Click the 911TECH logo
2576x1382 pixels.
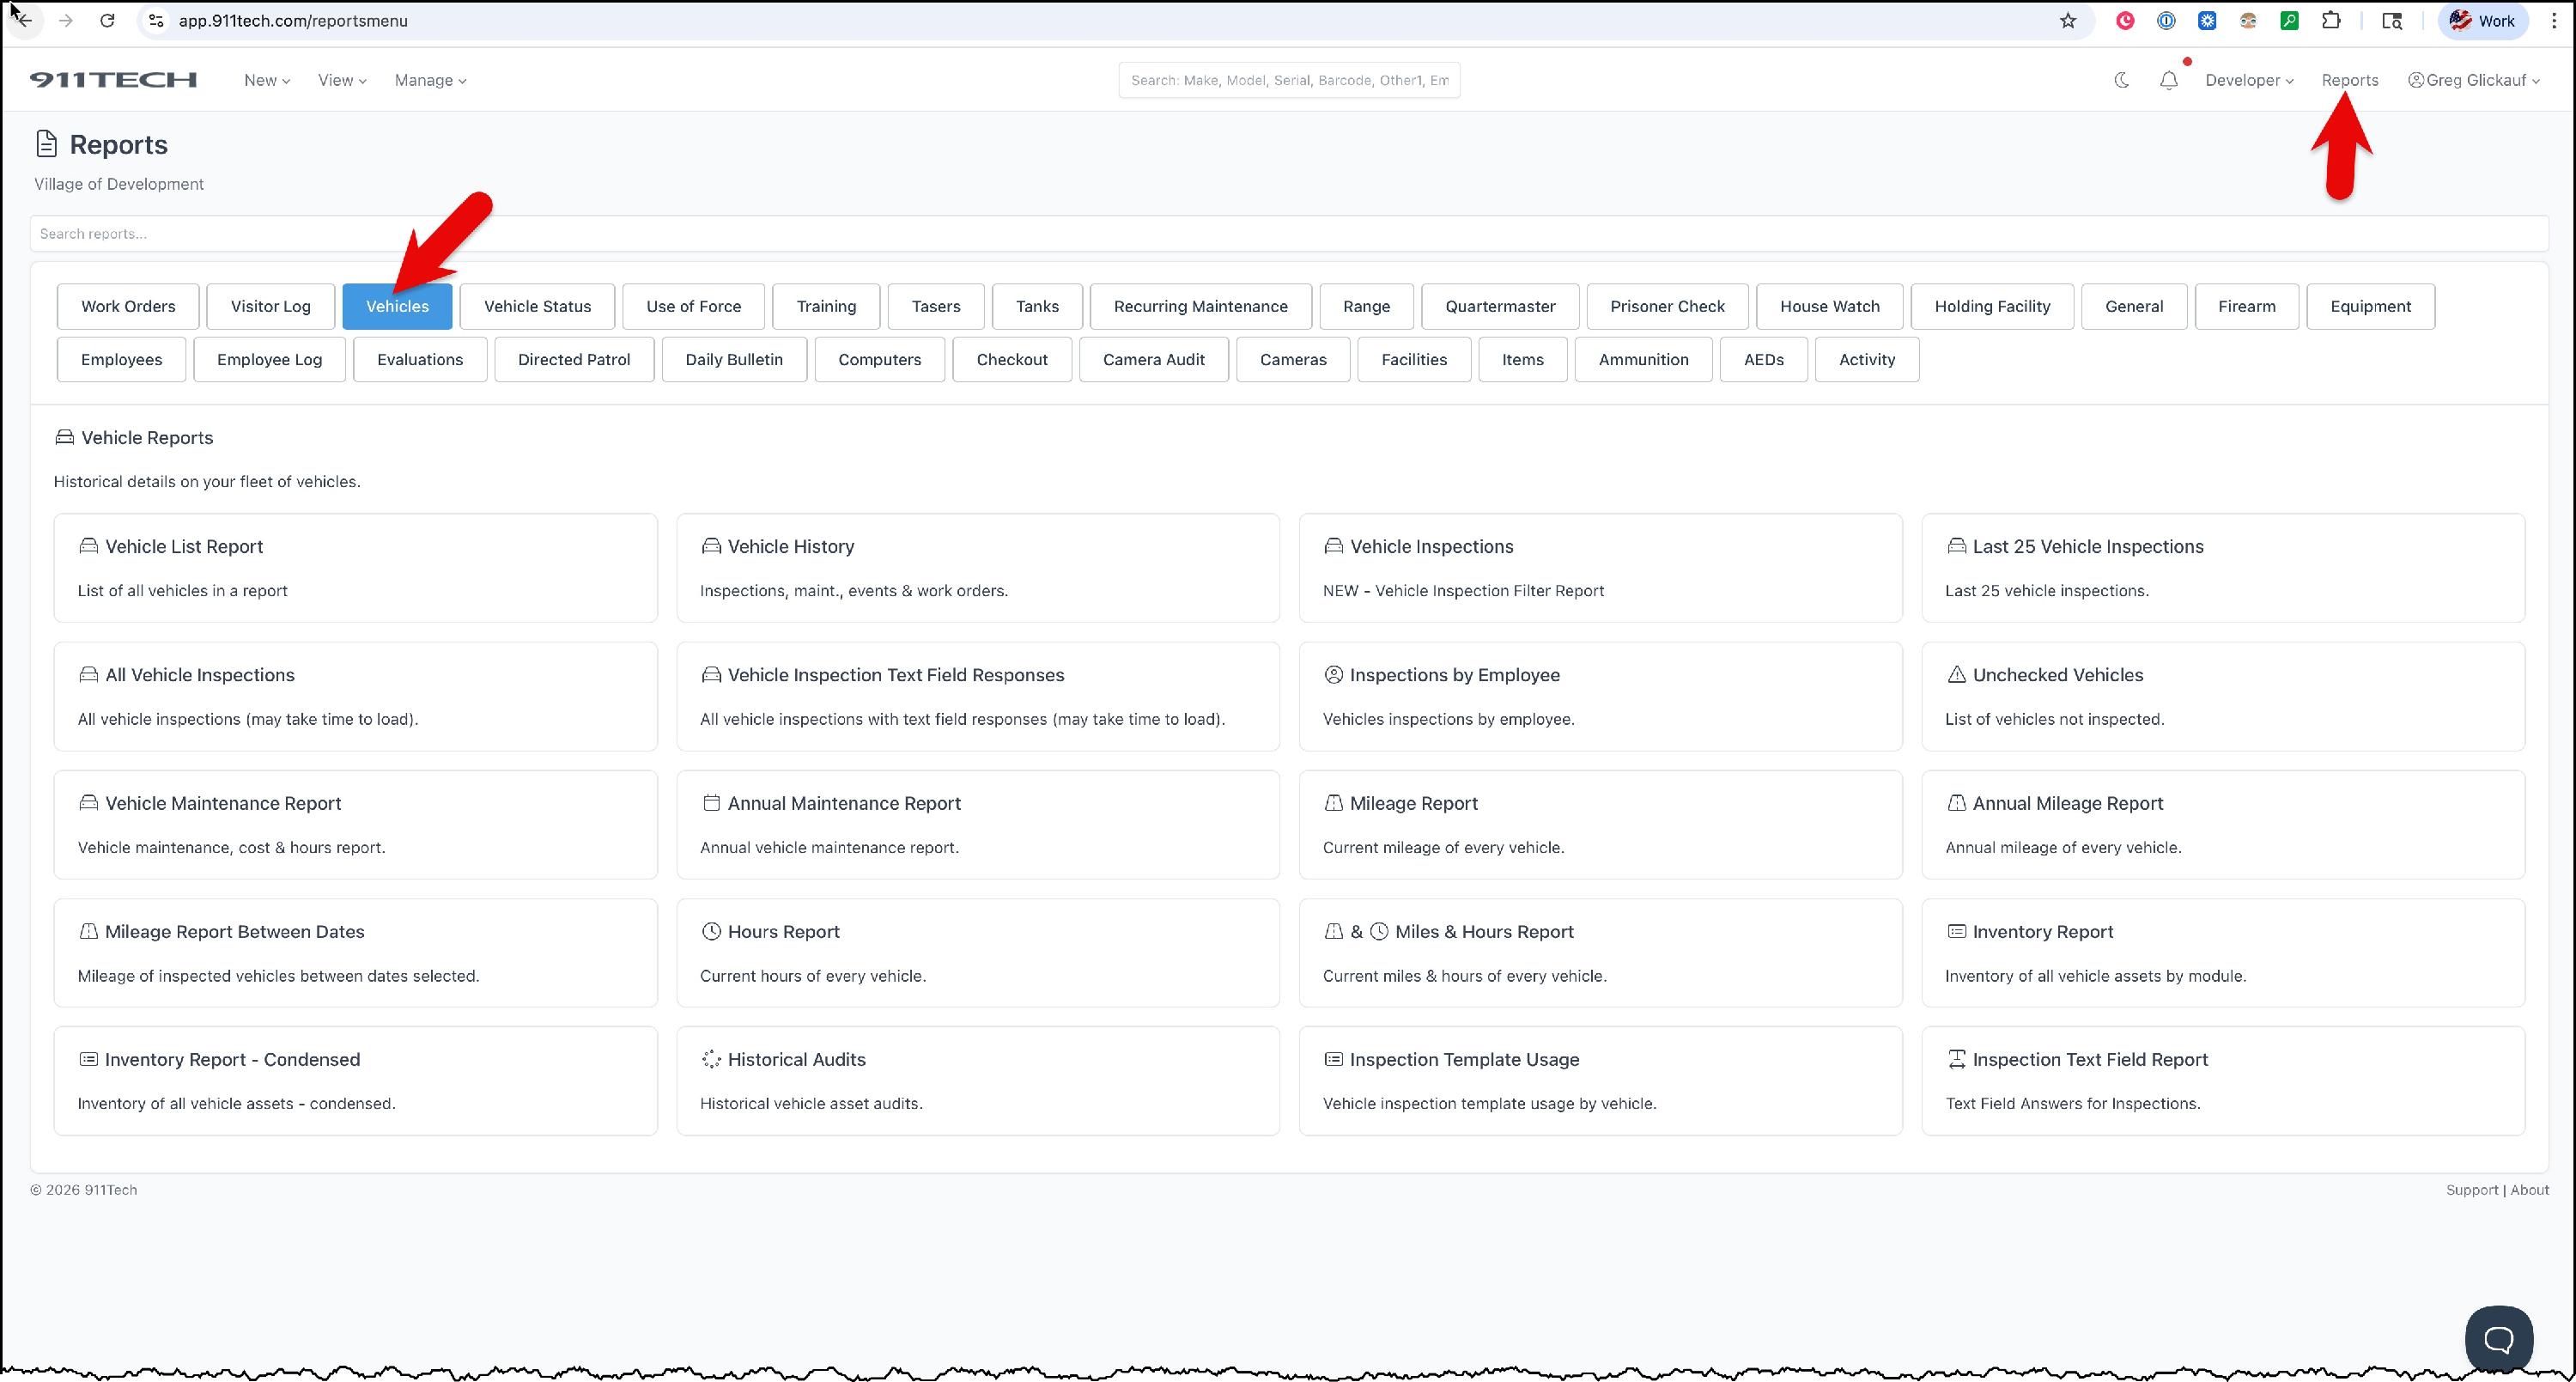113,80
